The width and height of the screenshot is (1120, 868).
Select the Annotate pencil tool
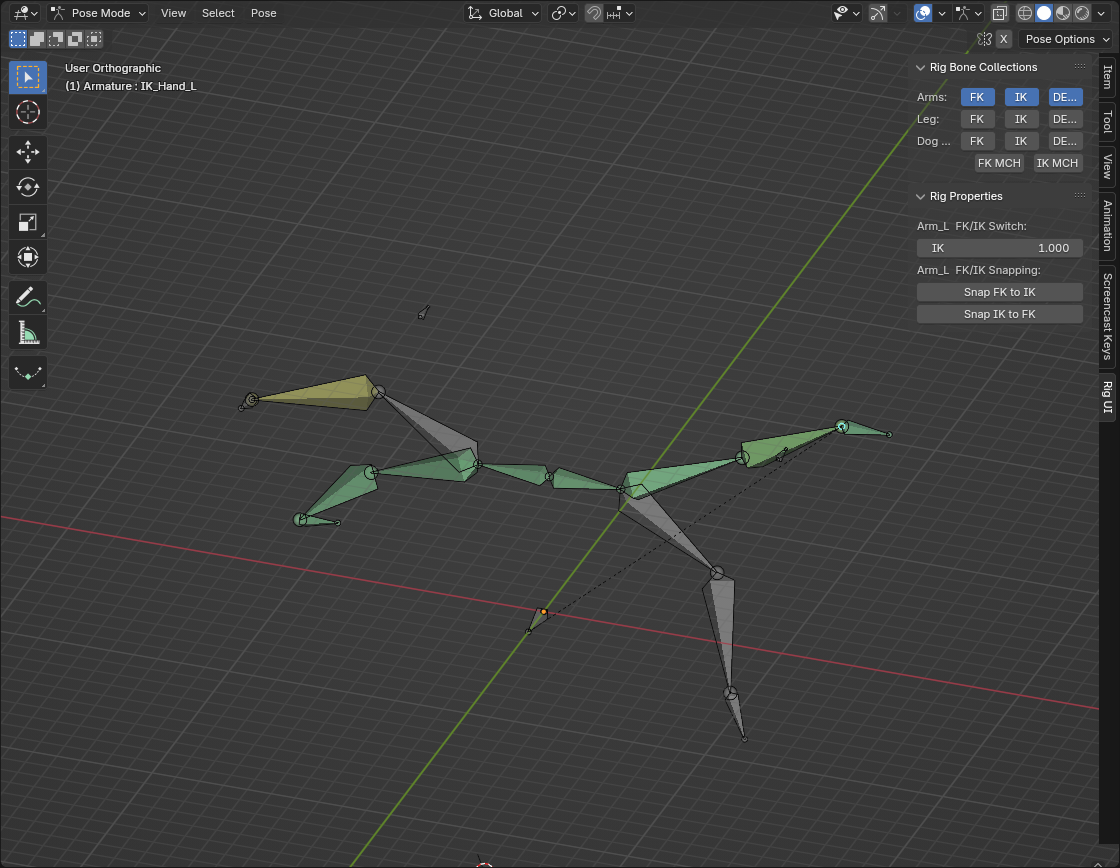[28, 297]
